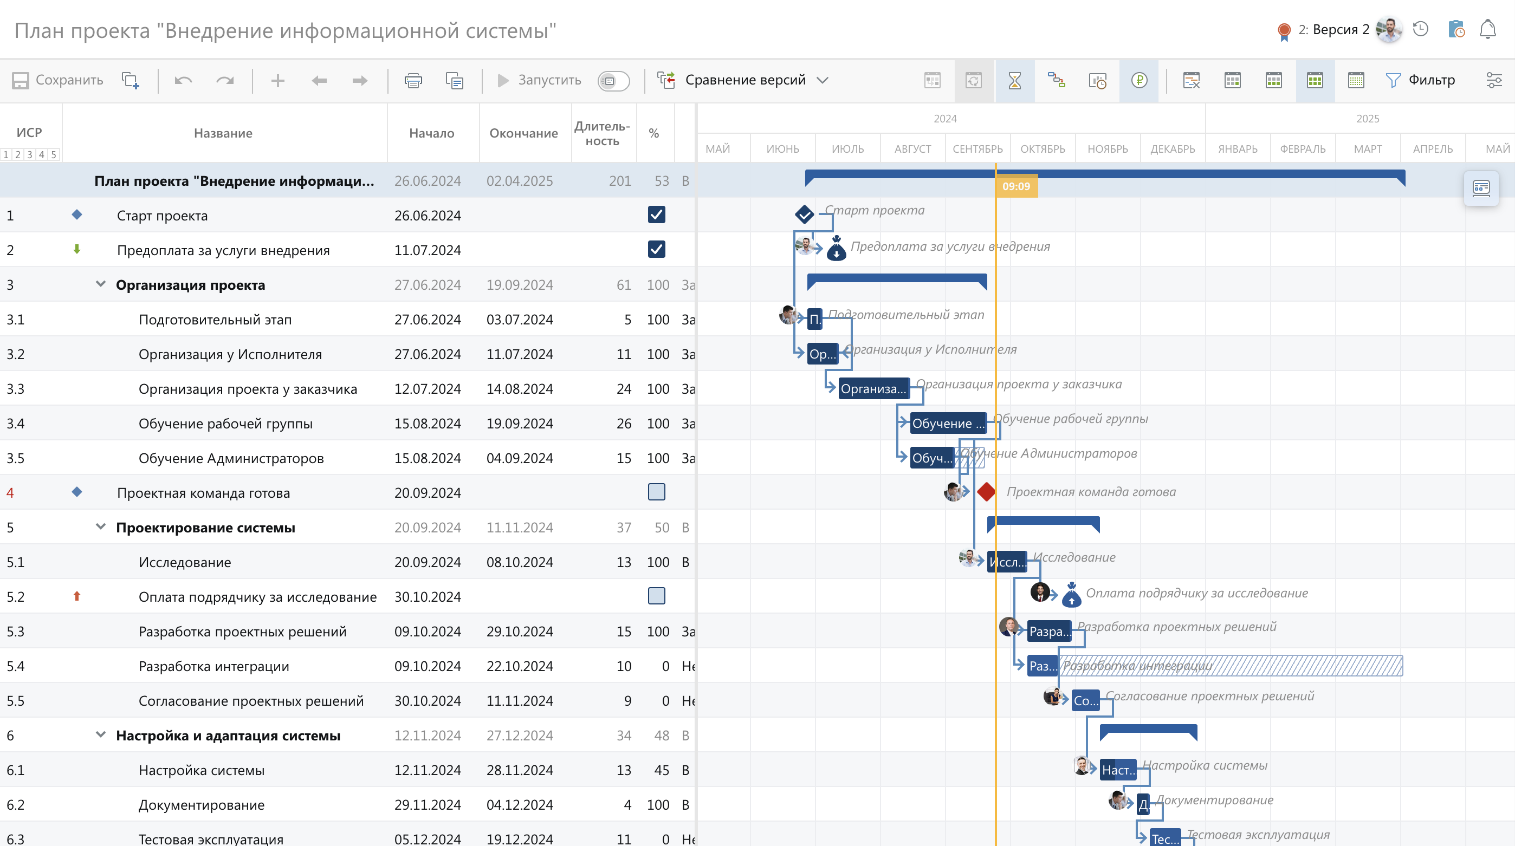Open version history clock icon
This screenshot has height=846, width=1515.
[1421, 29]
